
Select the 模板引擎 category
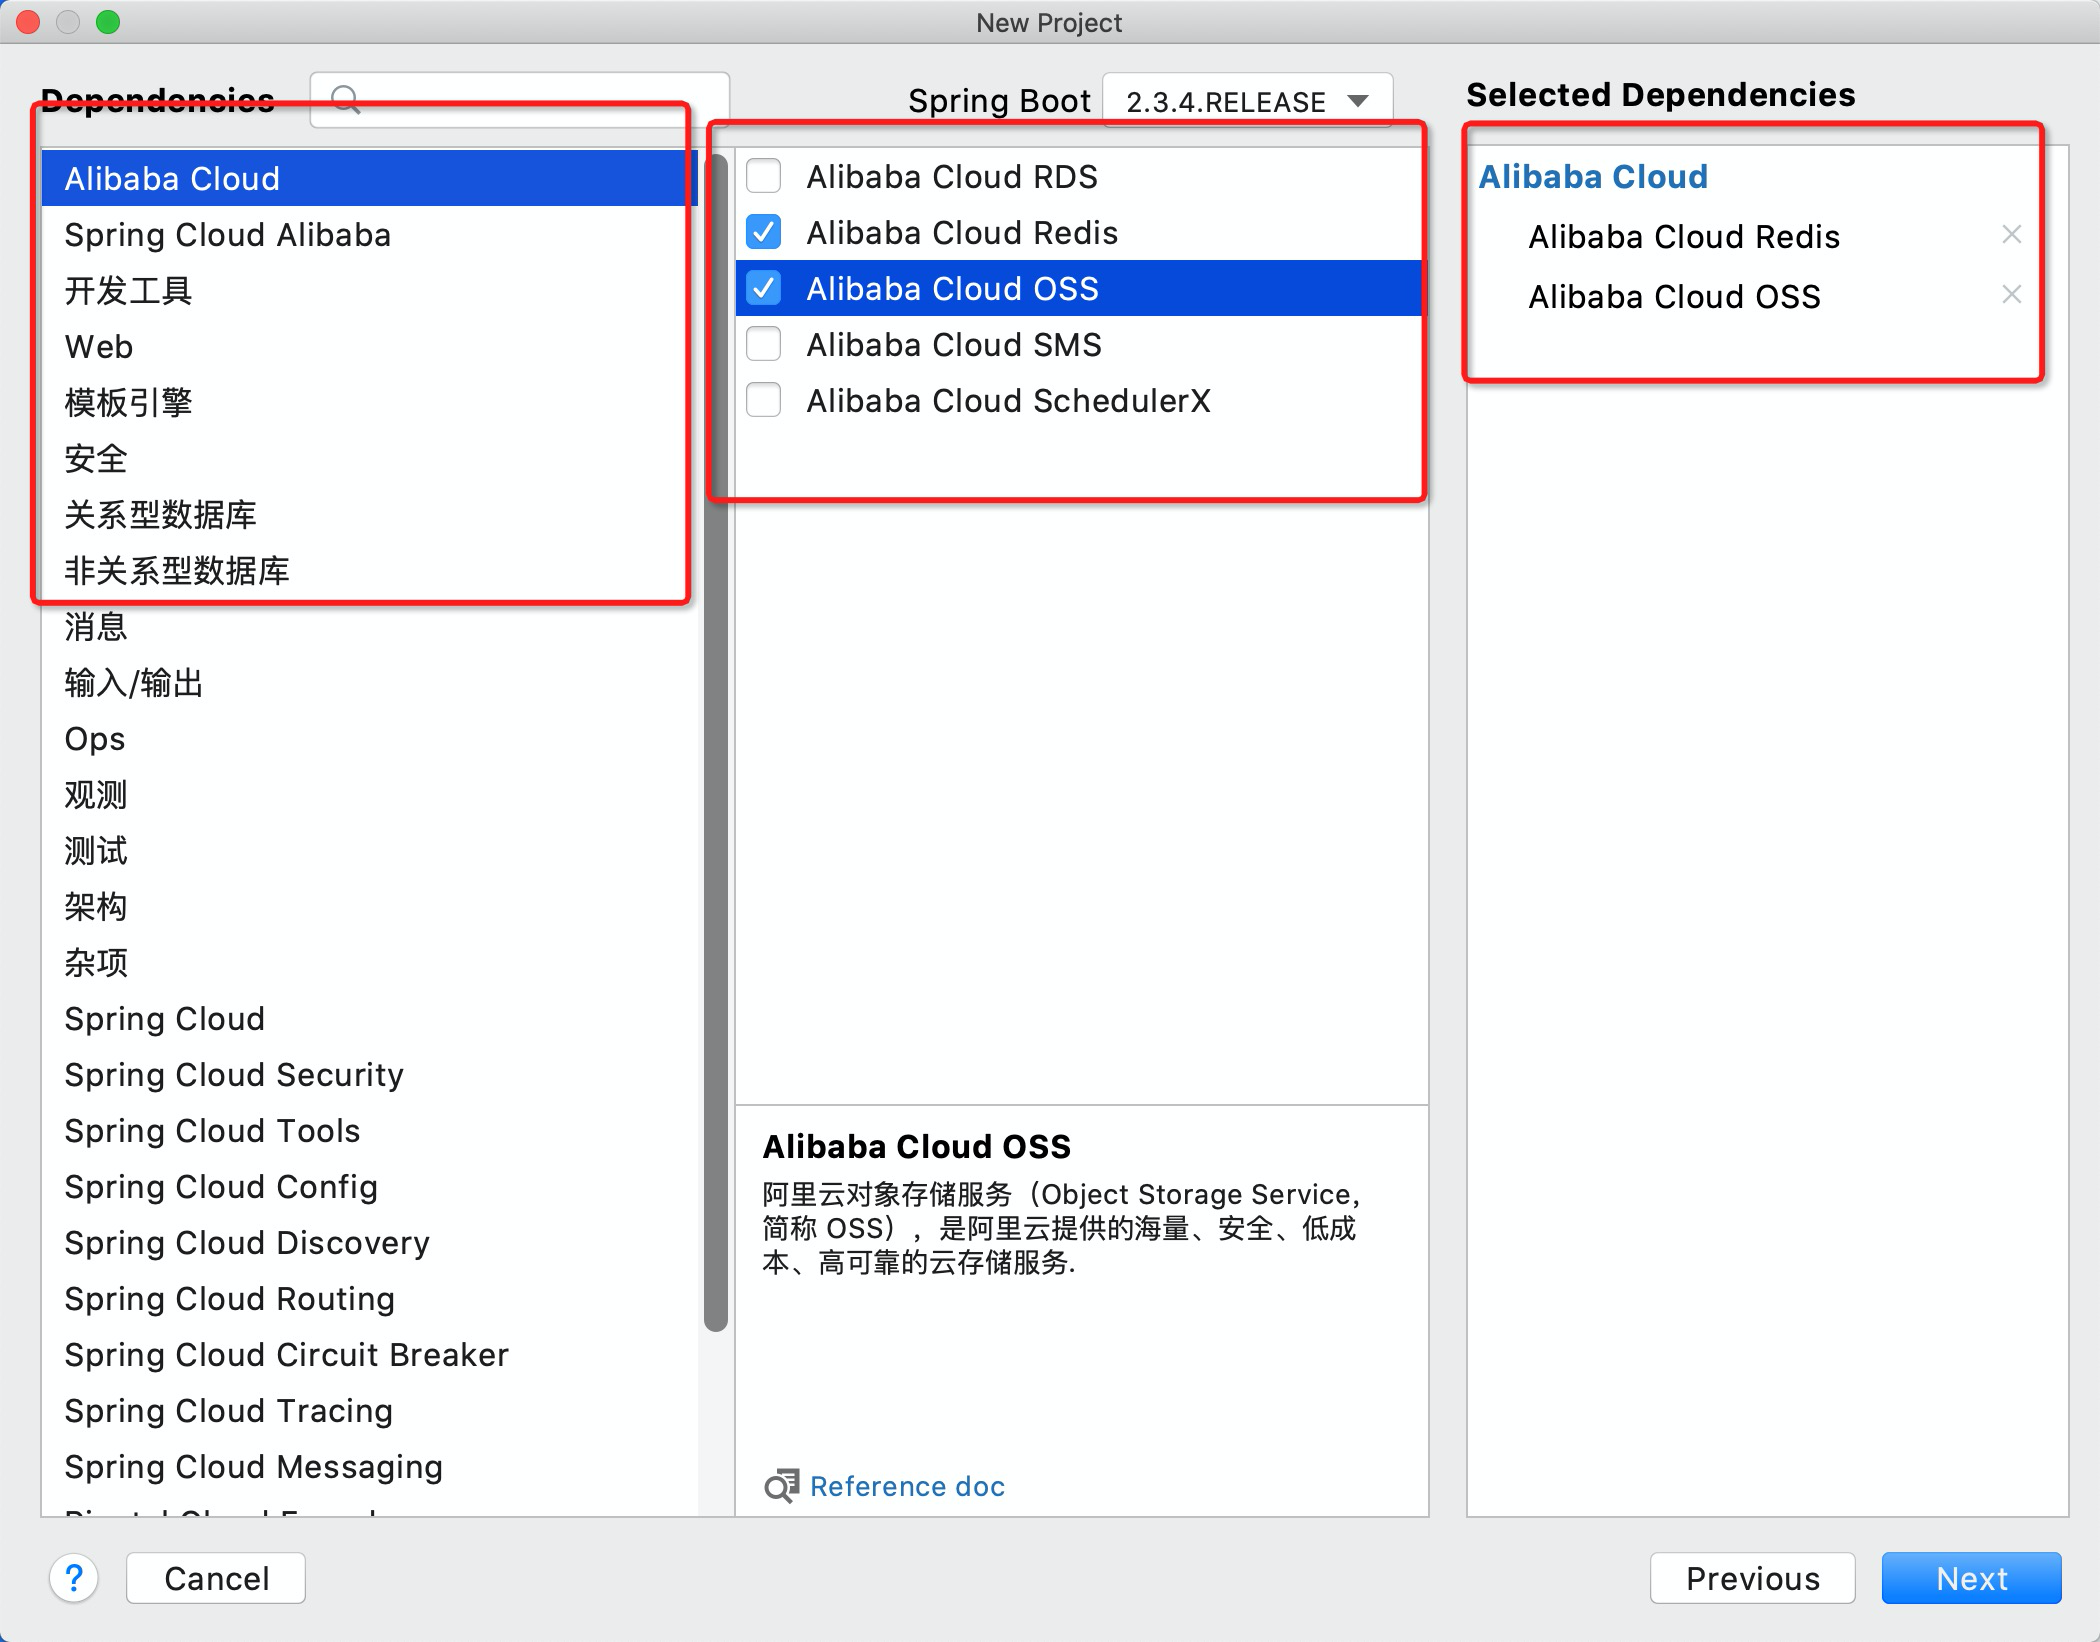coord(370,402)
